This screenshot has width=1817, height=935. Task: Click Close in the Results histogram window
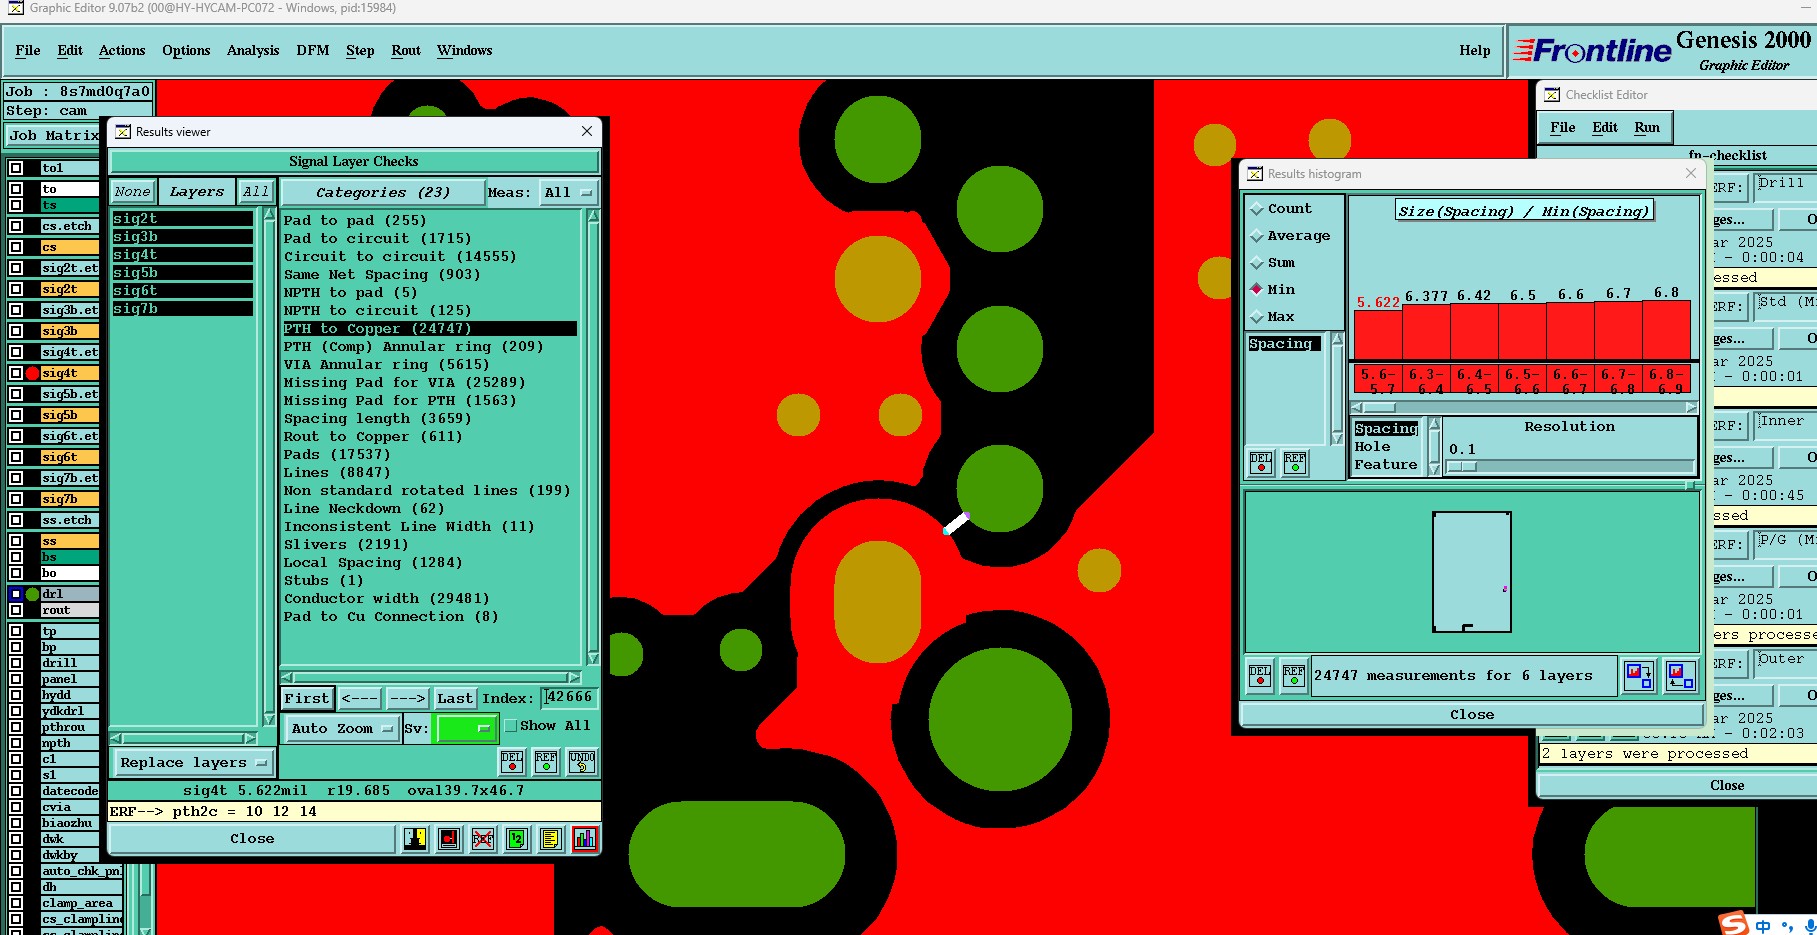pyautogui.click(x=1472, y=715)
